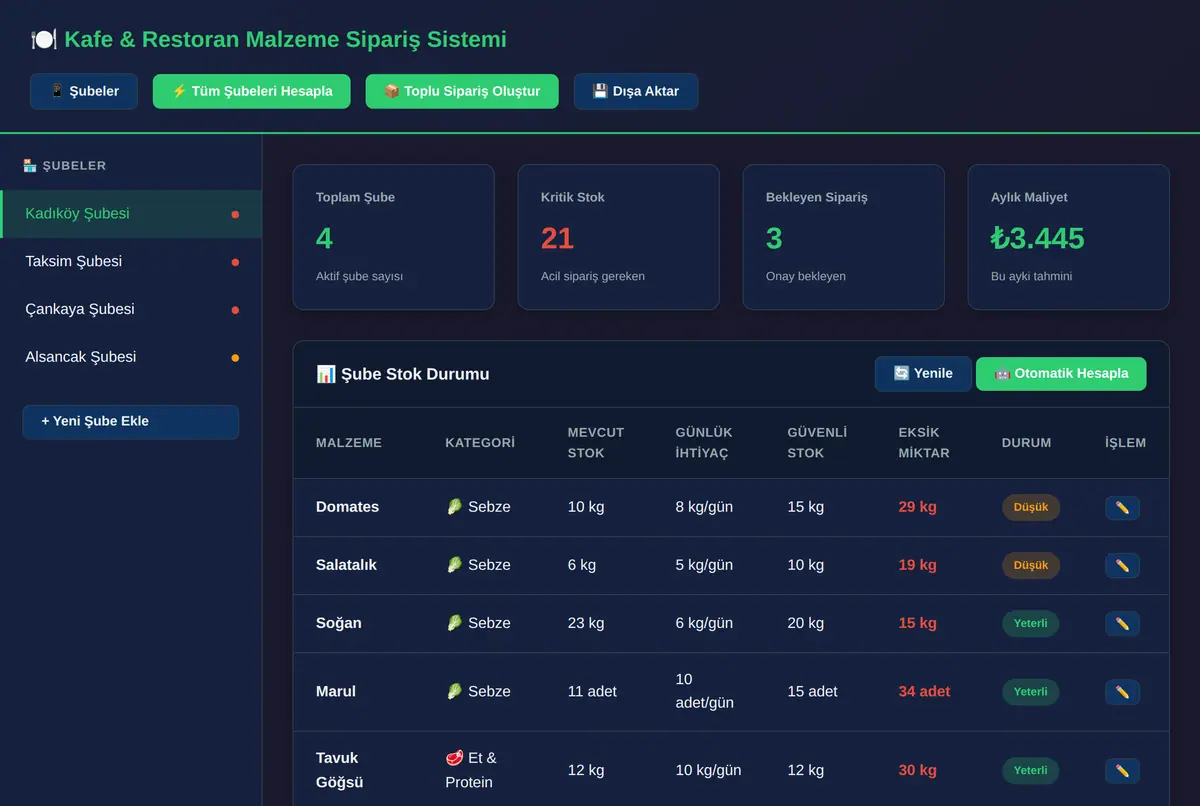Export data with Dışa Aktar

[x=636, y=91]
